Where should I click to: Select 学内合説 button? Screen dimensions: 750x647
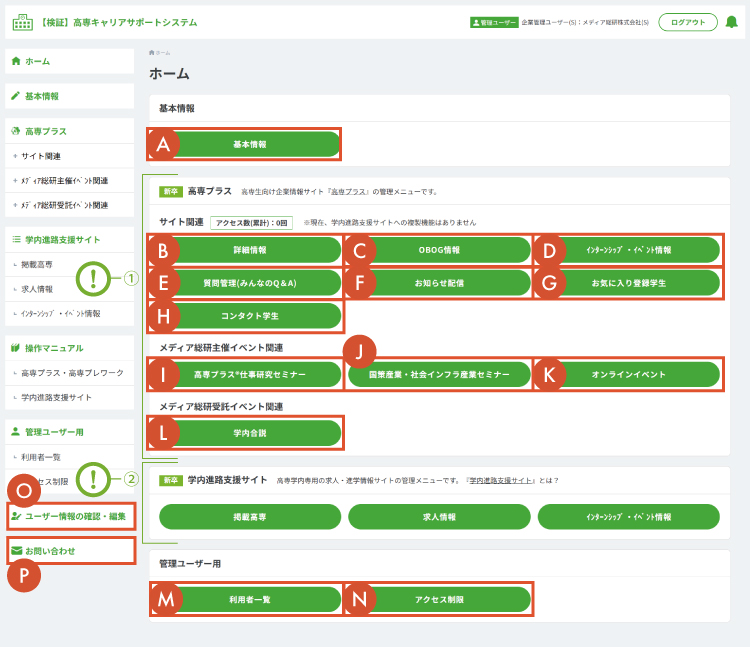click(250, 434)
